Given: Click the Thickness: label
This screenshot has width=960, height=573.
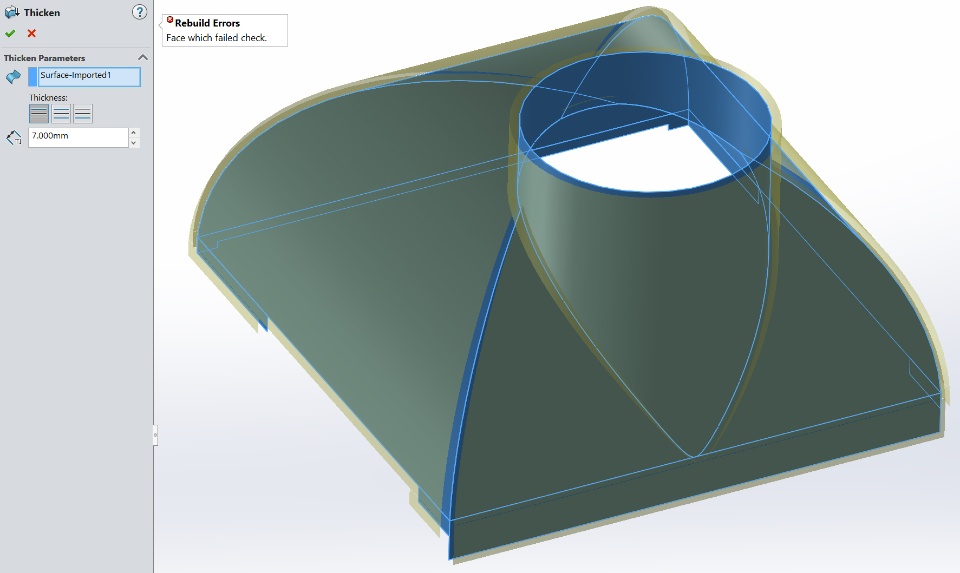Looking at the screenshot, I should click(48, 97).
